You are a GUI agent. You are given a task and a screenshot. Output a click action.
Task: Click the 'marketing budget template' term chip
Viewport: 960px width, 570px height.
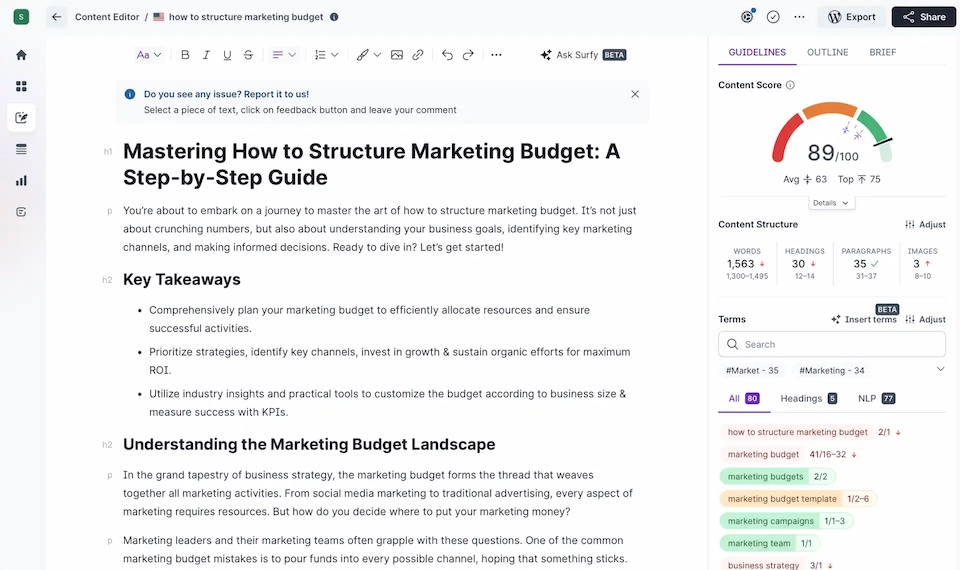(x=798, y=499)
